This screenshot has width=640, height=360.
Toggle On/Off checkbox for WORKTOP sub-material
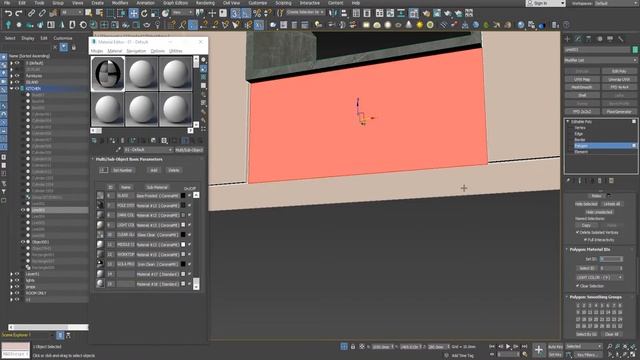coord(189,254)
